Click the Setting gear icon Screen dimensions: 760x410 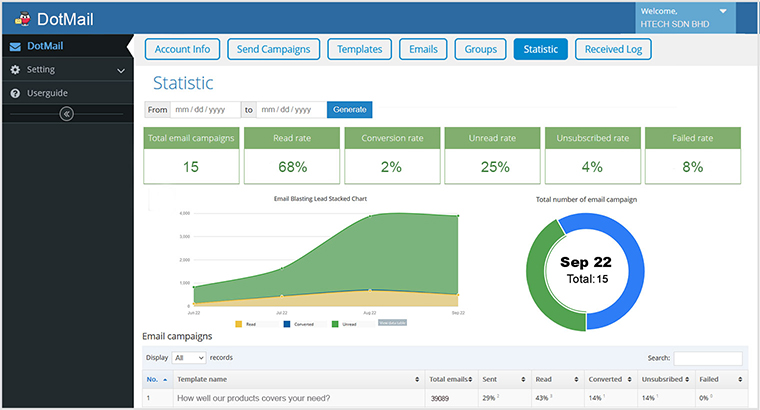(15, 70)
